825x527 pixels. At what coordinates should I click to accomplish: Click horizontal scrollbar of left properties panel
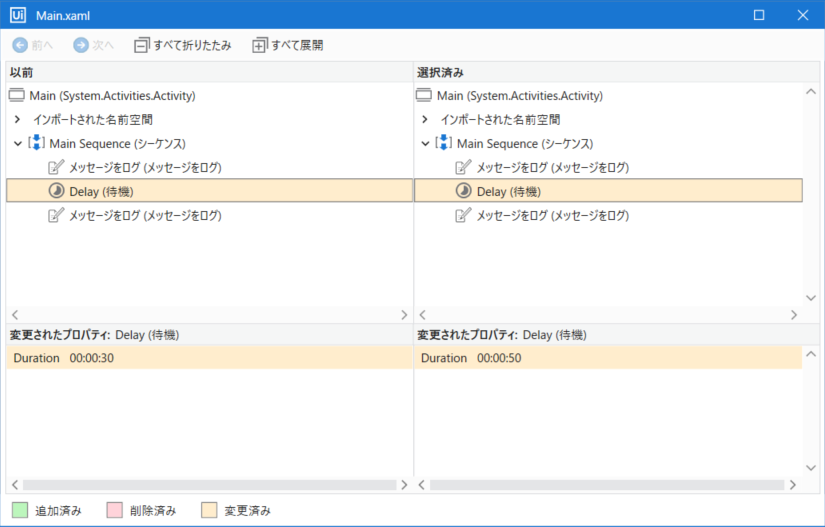[209, 484]
